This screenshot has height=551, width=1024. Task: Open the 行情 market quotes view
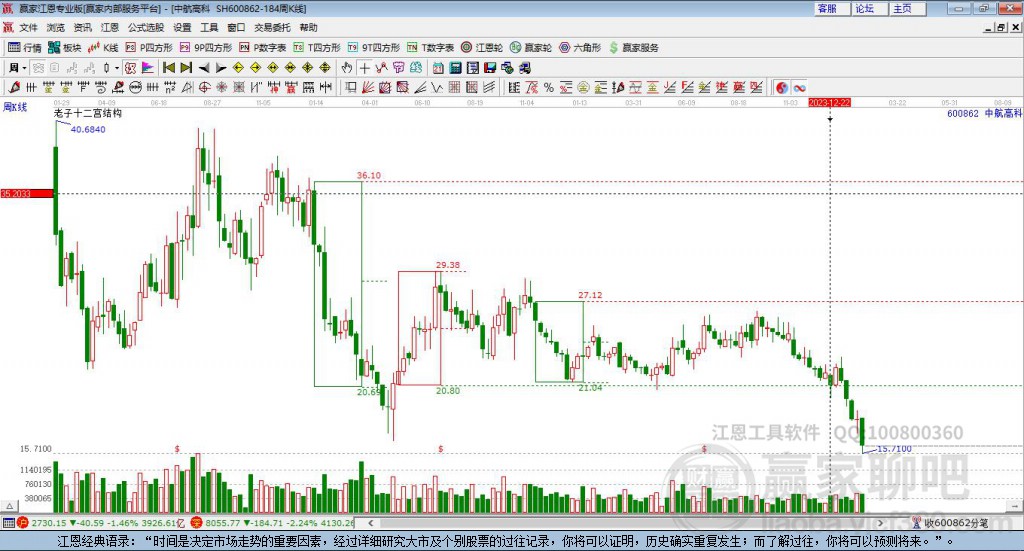pos(25,48)
